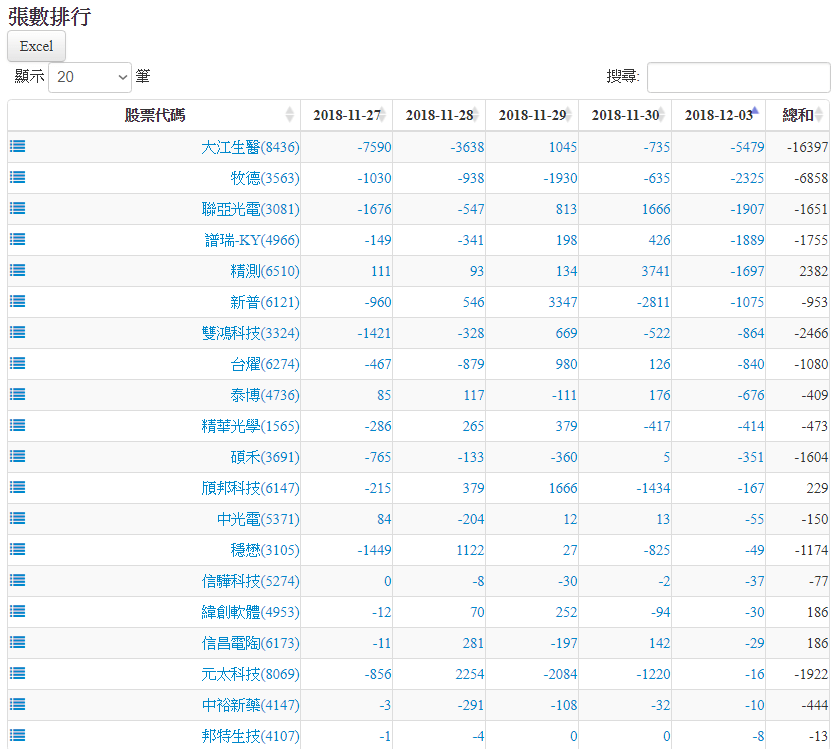Screen dimensions: 831x749
Task: Click the 搜尋 search input field
Action: pos(738,77)
